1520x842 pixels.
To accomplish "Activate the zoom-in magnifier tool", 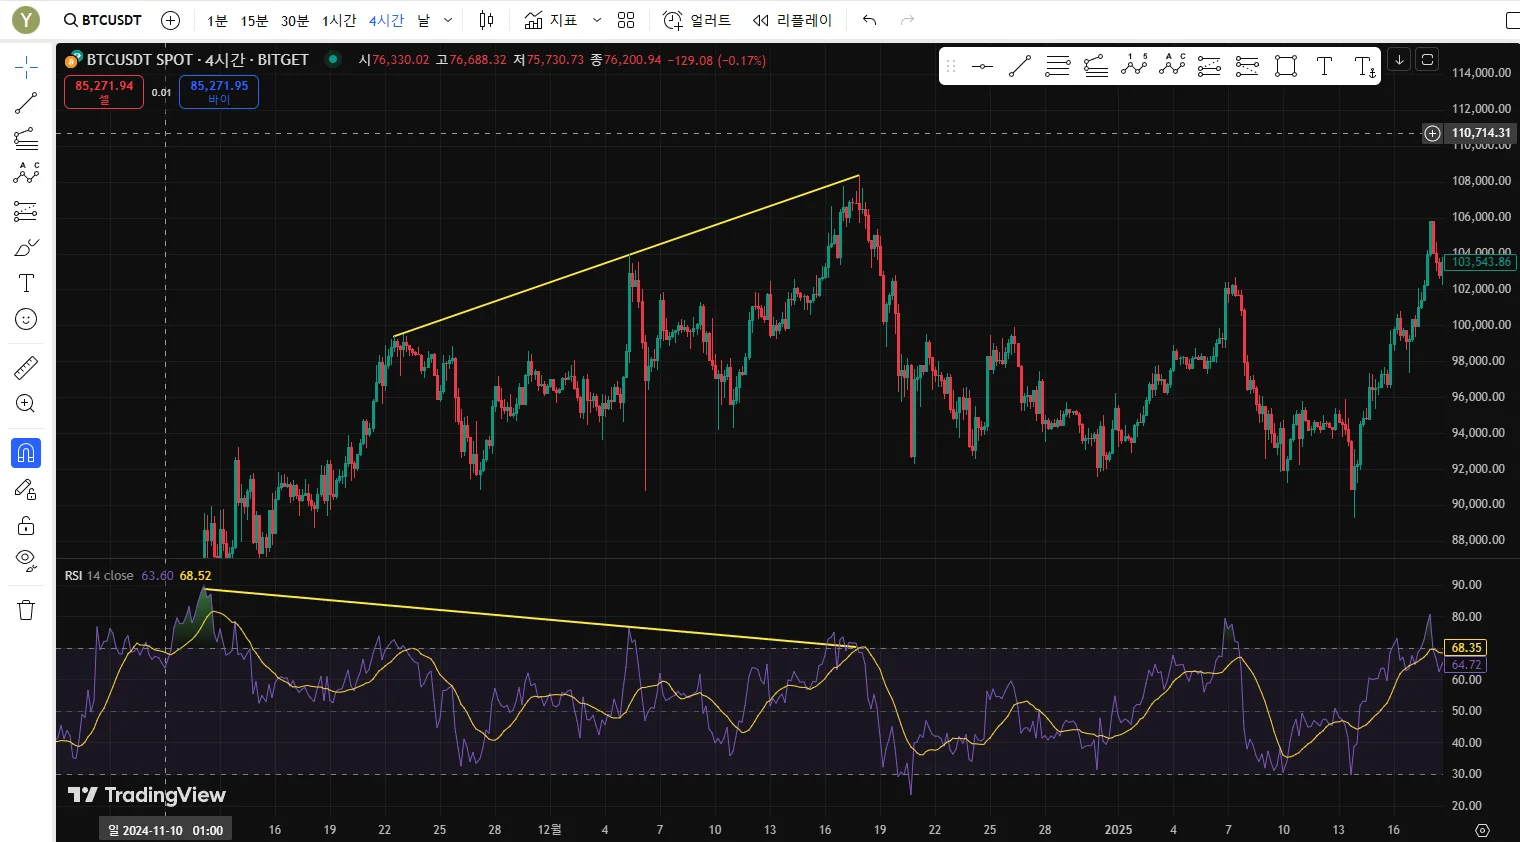I will 26,404.
